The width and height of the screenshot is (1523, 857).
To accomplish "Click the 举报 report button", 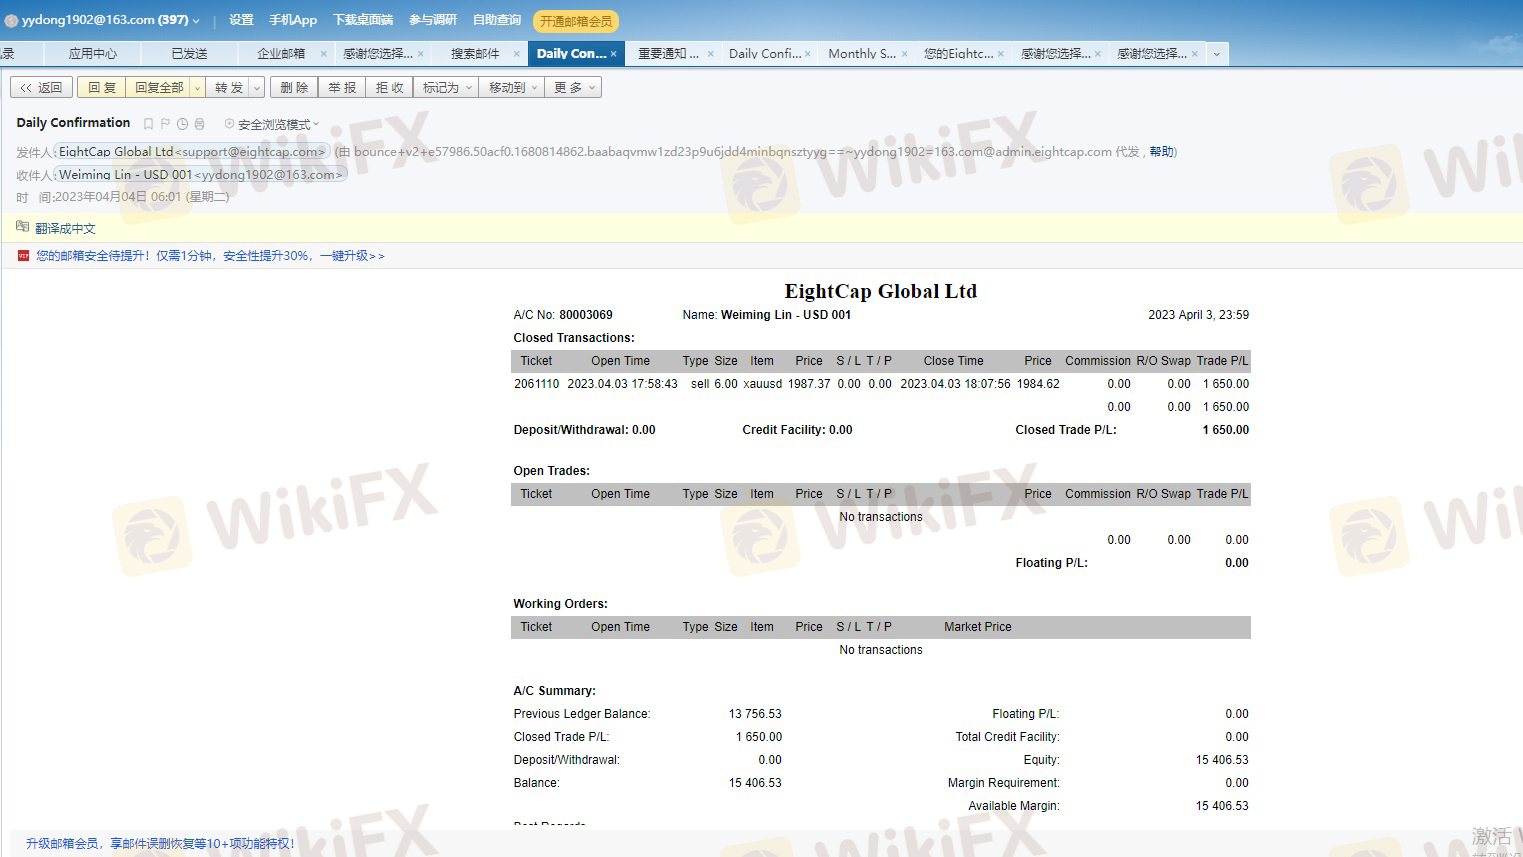I will point(342,88).
